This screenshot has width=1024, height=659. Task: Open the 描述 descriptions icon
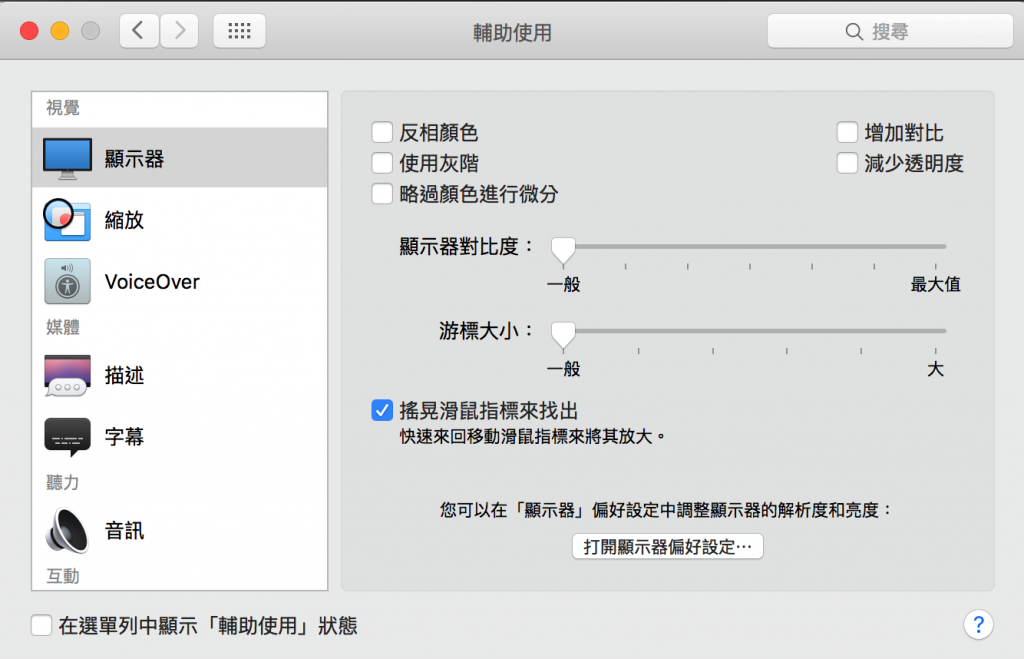(x=68, y=376)
